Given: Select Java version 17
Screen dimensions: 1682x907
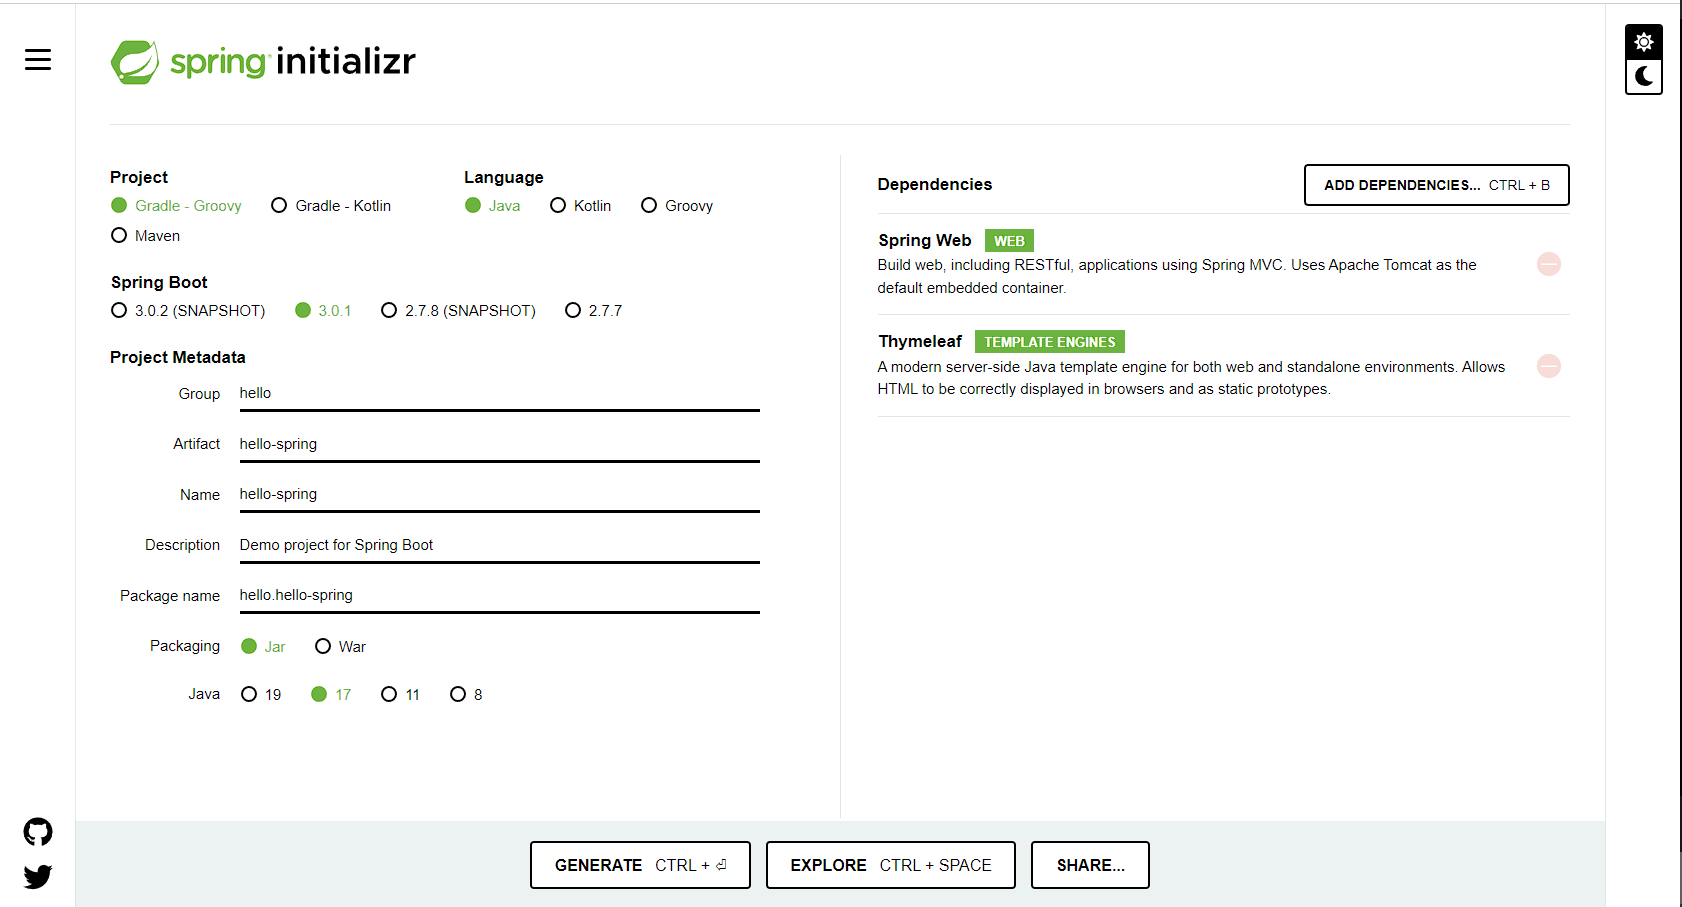Looking at the screenshot, I should pyautogui.click(x=331, y=695).
